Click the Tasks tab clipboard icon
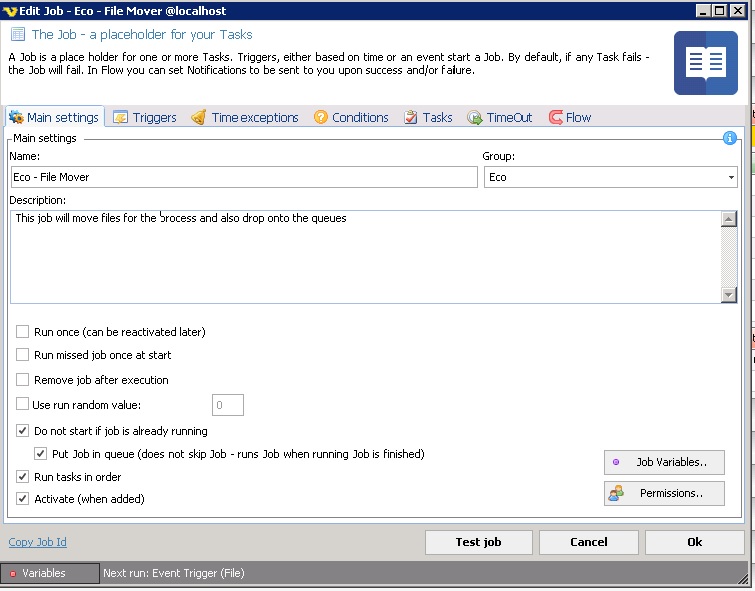This screenshot has width=755, height=591. click(x=411, y=118)
